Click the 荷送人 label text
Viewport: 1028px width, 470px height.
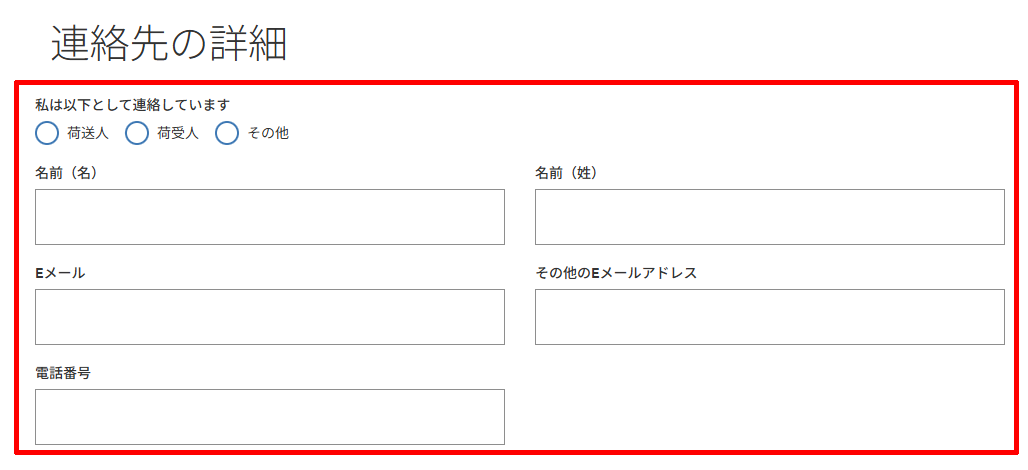pos(87,134)
